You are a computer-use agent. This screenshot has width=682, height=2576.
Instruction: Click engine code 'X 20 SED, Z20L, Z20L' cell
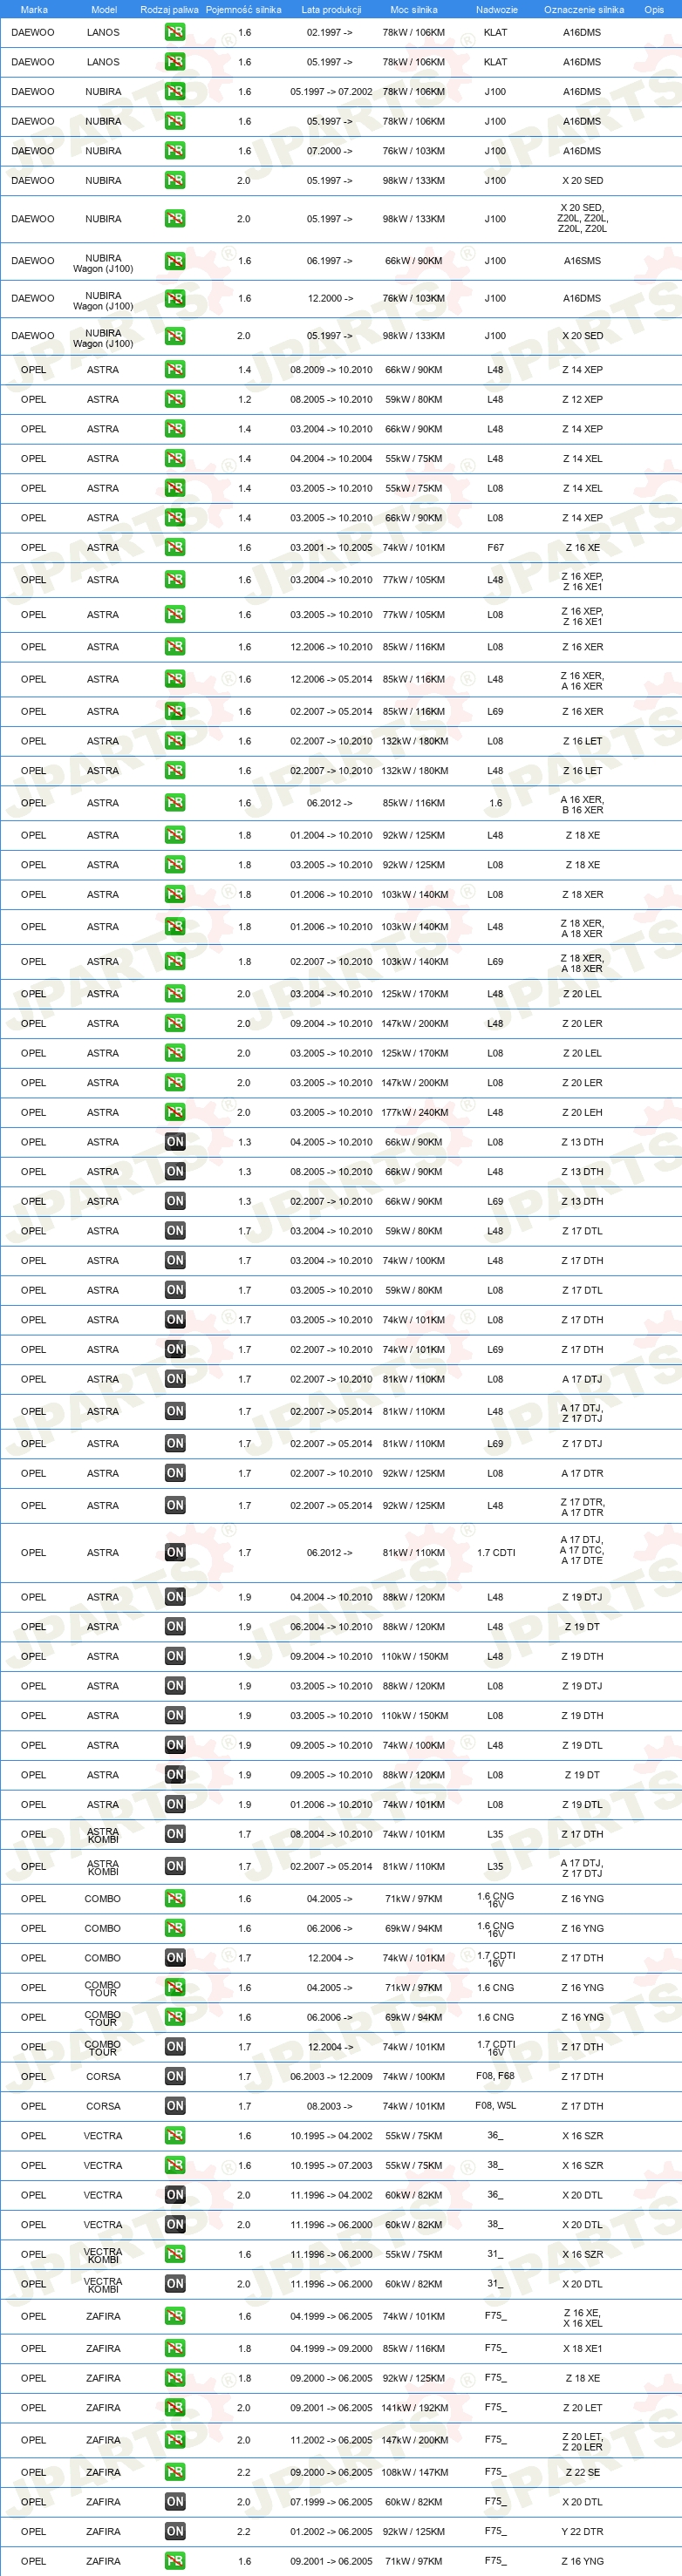(582, 218)
